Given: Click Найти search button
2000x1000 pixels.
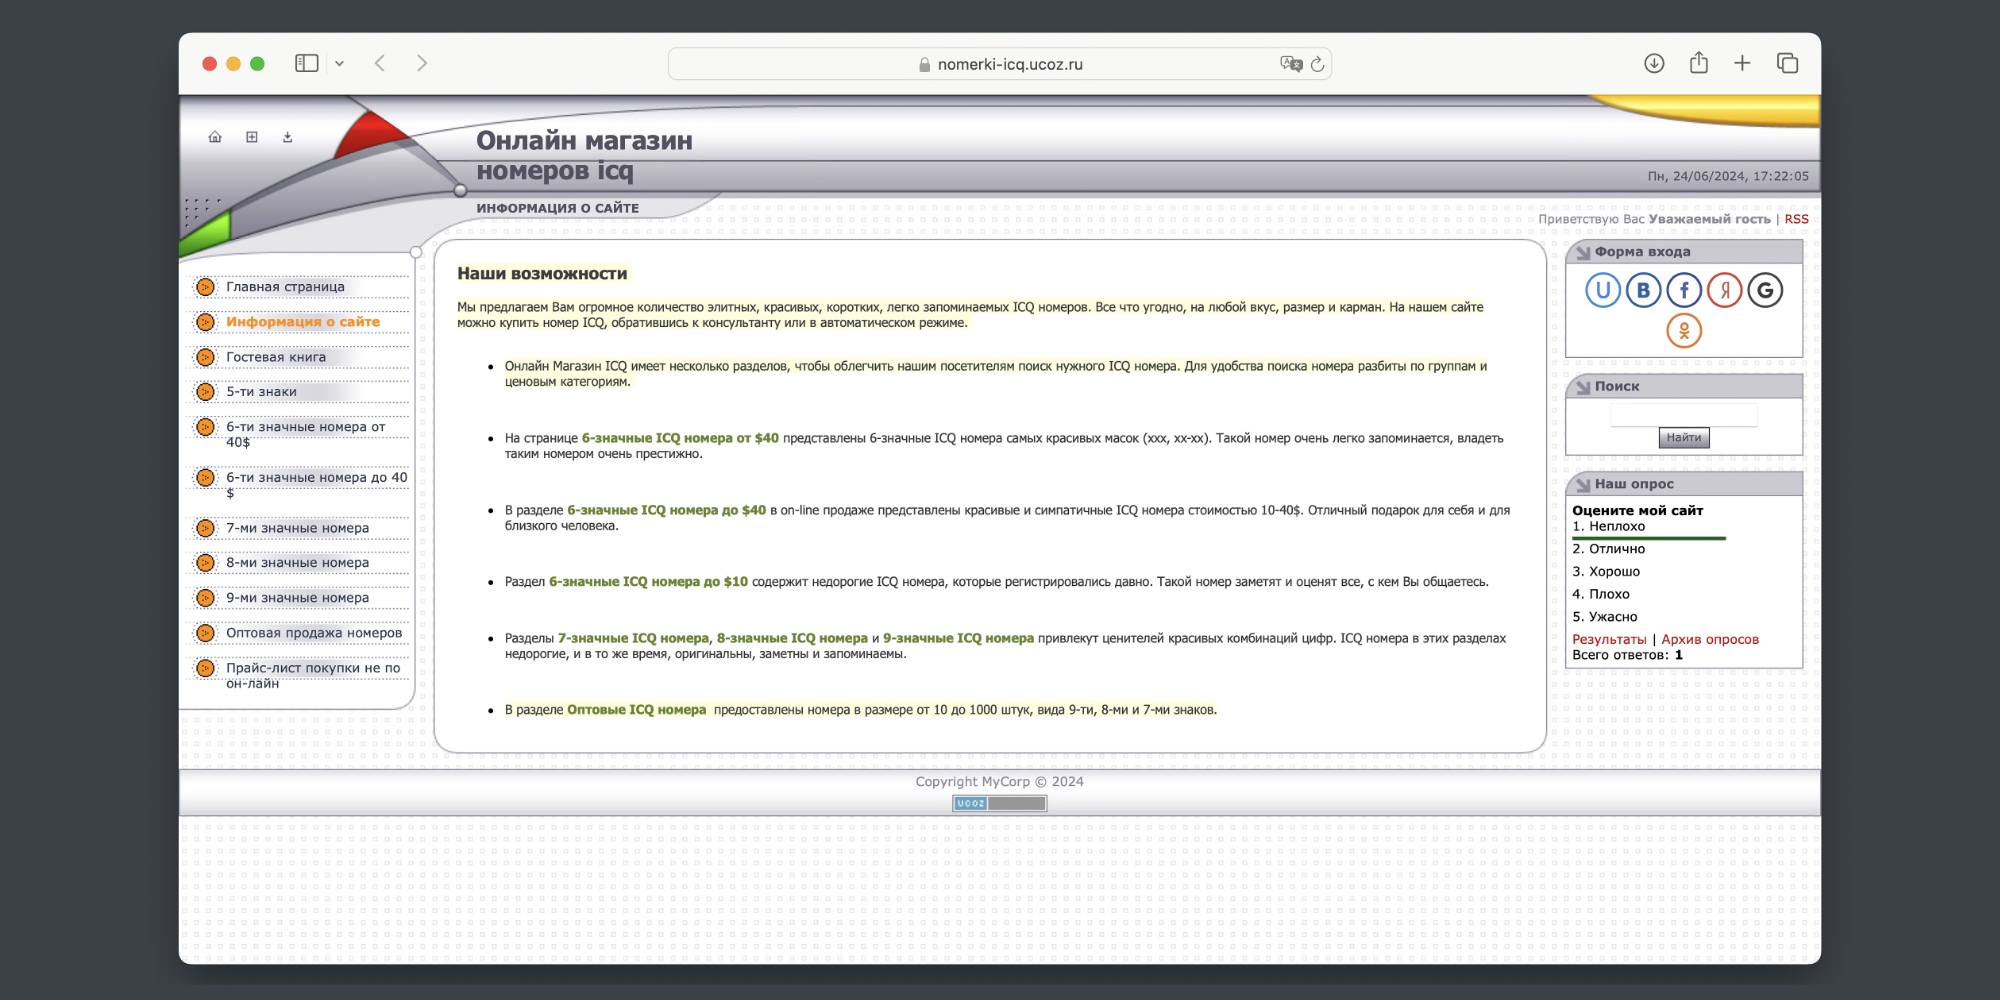Looking at the screenshot, I should point(1684,437).
